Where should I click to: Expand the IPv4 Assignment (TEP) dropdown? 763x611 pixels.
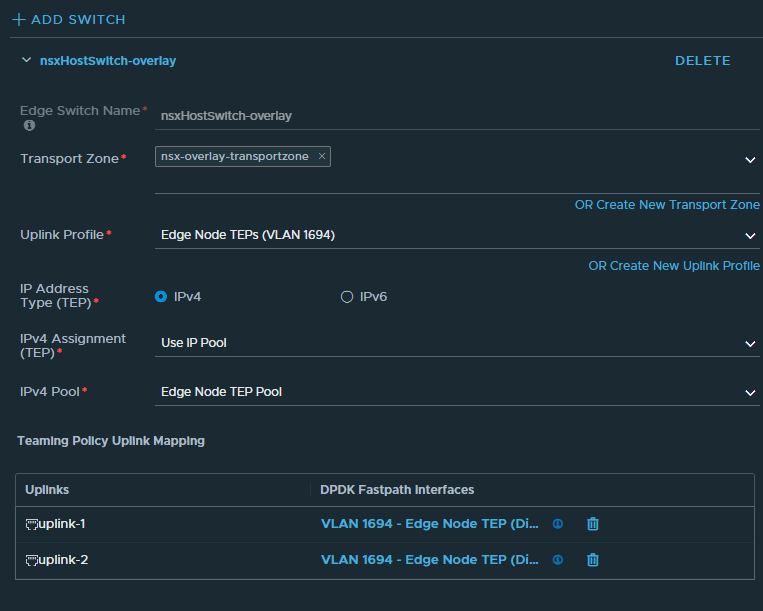750,343
